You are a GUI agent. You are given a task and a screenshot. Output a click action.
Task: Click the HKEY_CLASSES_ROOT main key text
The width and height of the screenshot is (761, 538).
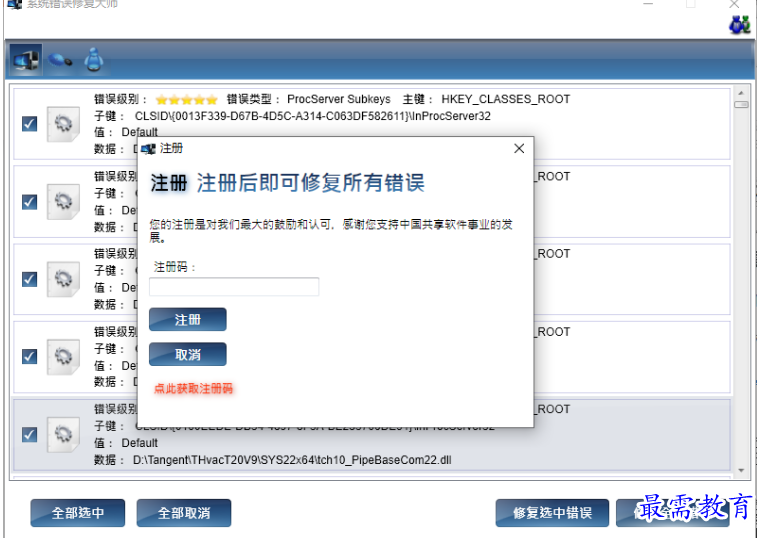tap(505, 99)
